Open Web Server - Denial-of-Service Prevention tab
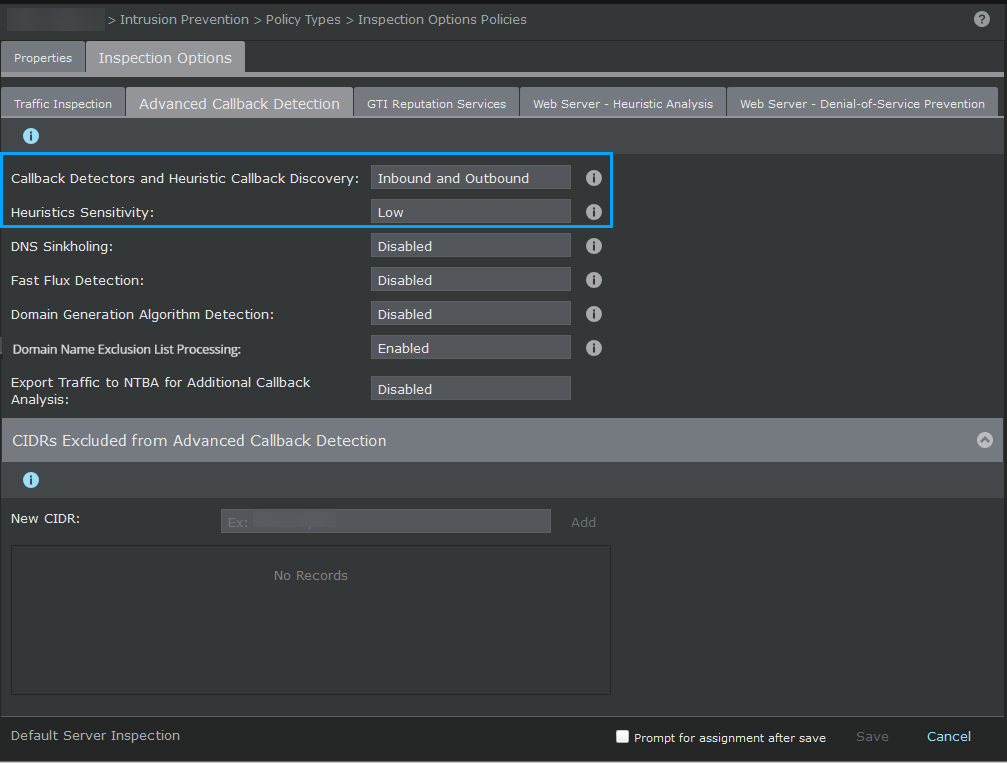The width and height of the screenshot is (1007, 763). [862, 103]
